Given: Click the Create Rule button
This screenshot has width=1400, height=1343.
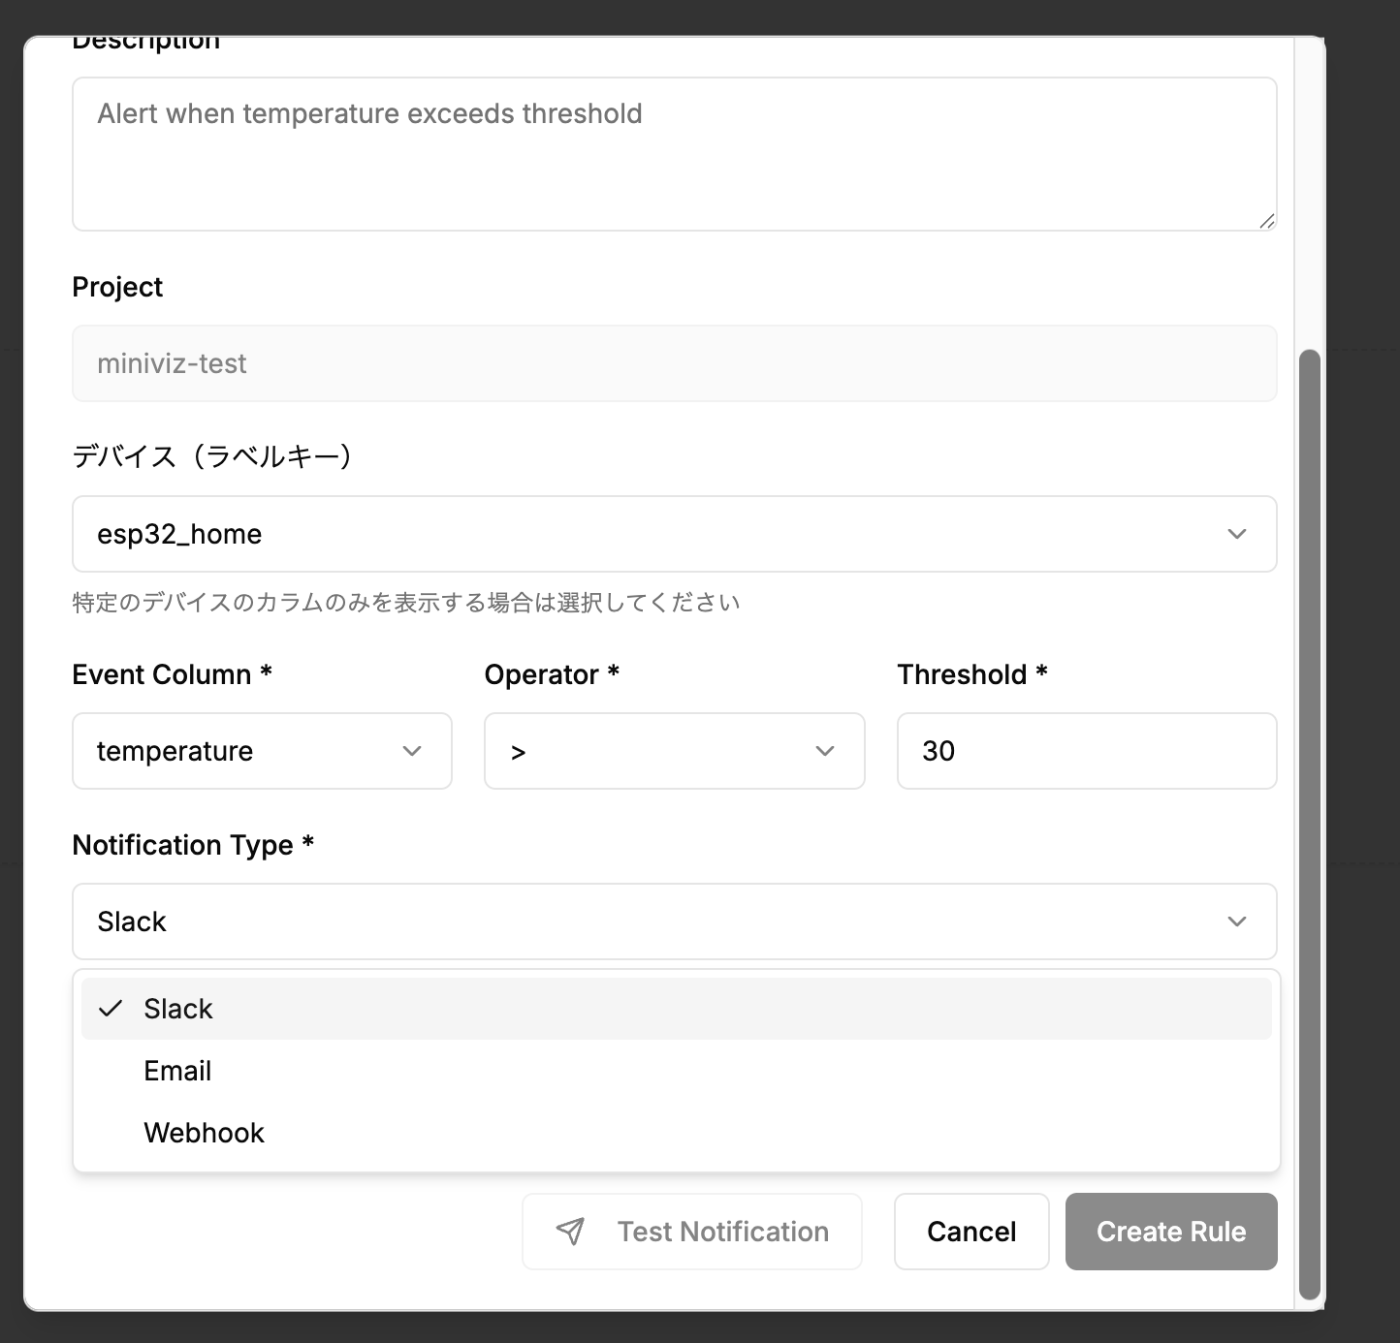Looking at the screenshot, I should click(x=1171, y=1231).
